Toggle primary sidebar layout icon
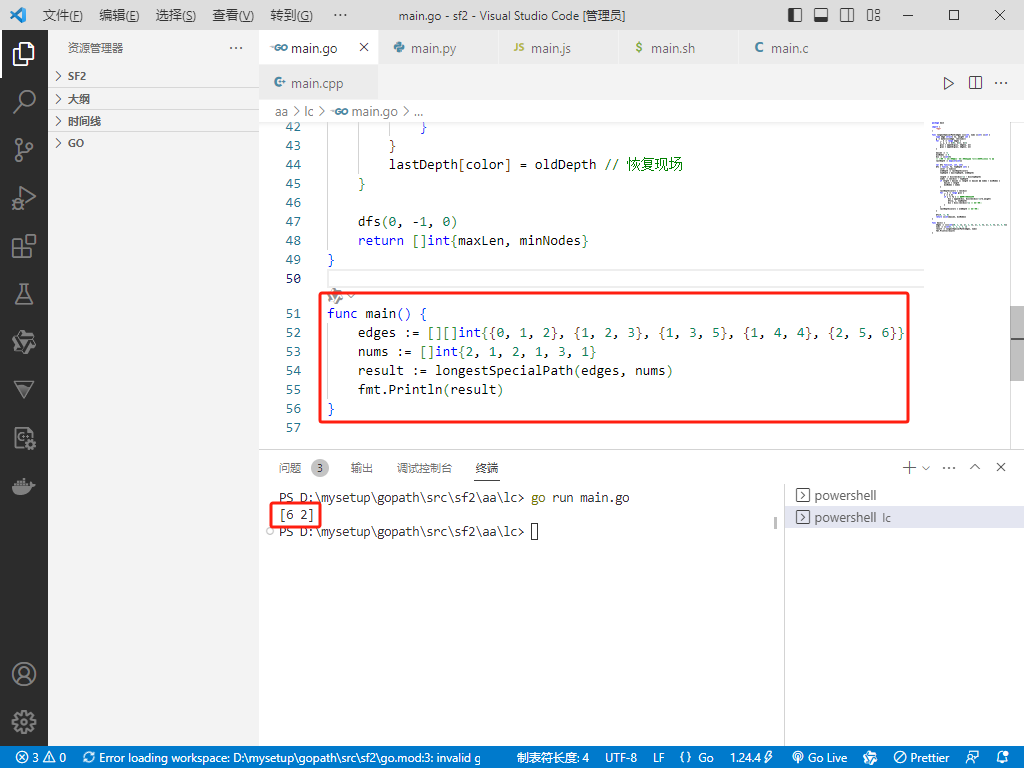This screenshot has height=768, width=1024. [795, 15]
